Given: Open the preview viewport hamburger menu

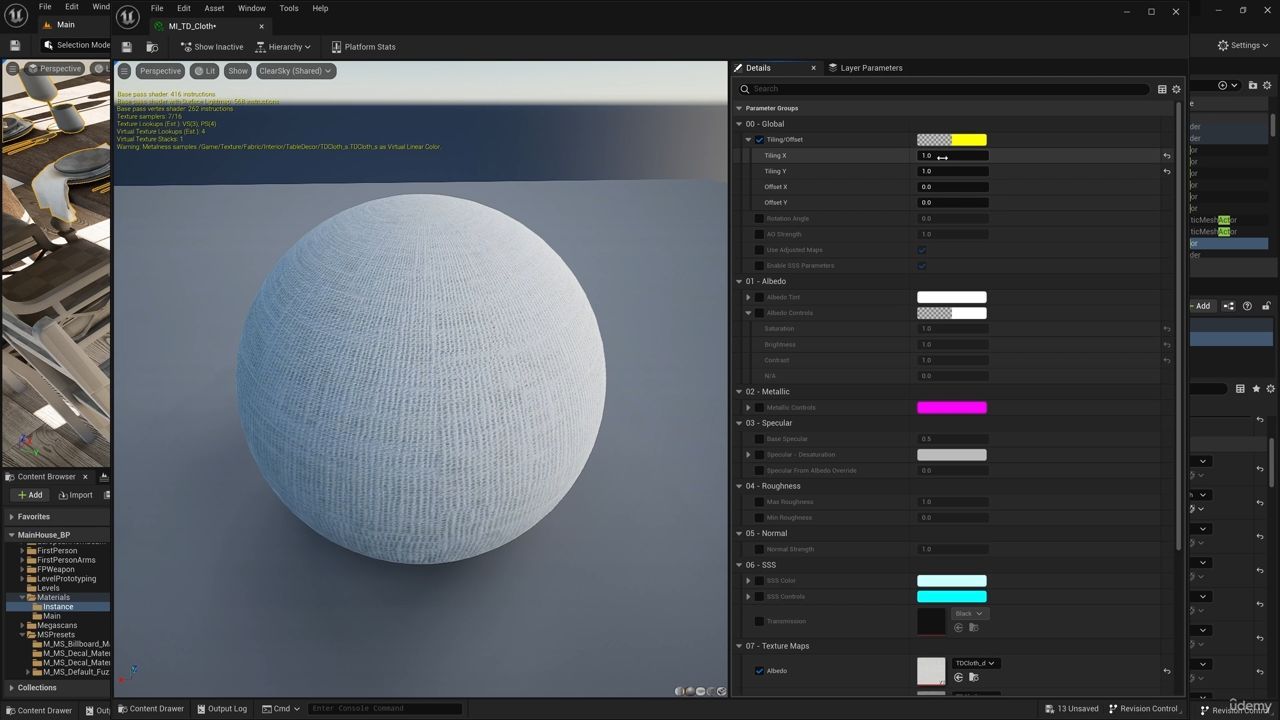Looking at the screenshot, I should tap(124, 71).
